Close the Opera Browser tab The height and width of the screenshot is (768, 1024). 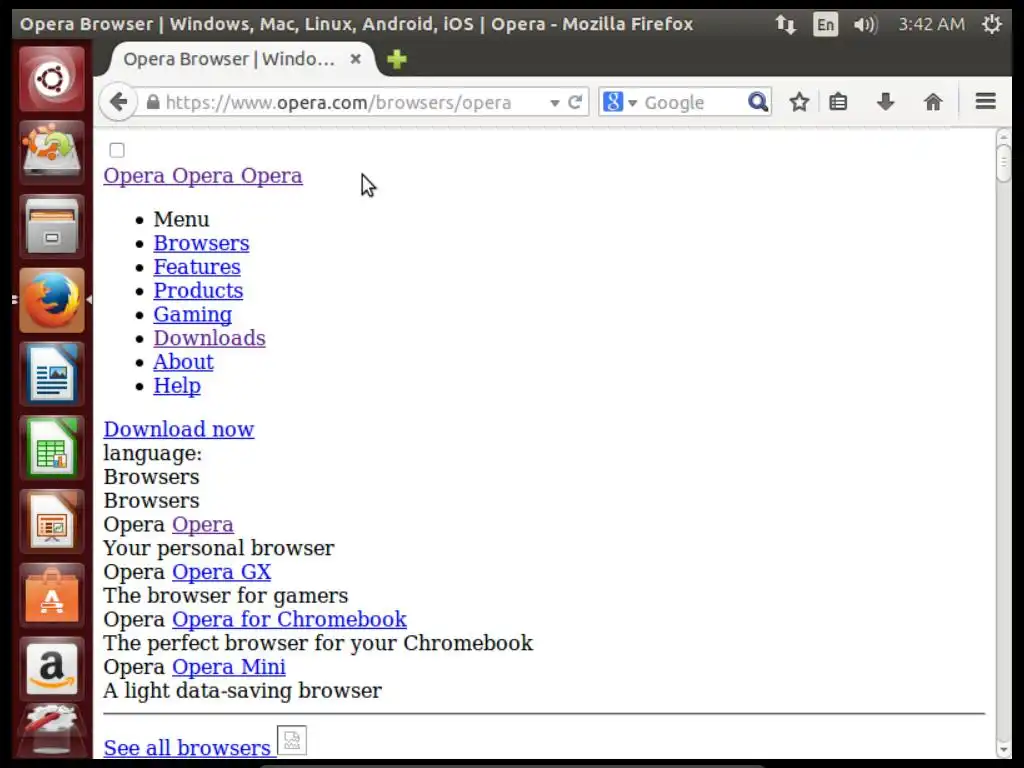(x=355, y=59)
